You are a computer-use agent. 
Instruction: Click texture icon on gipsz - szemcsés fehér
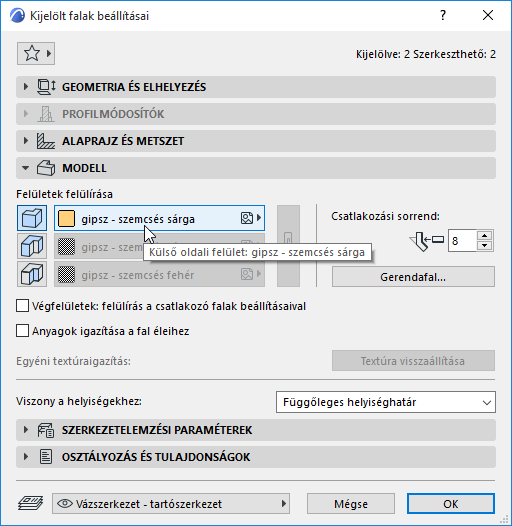[x=247, y=274]
